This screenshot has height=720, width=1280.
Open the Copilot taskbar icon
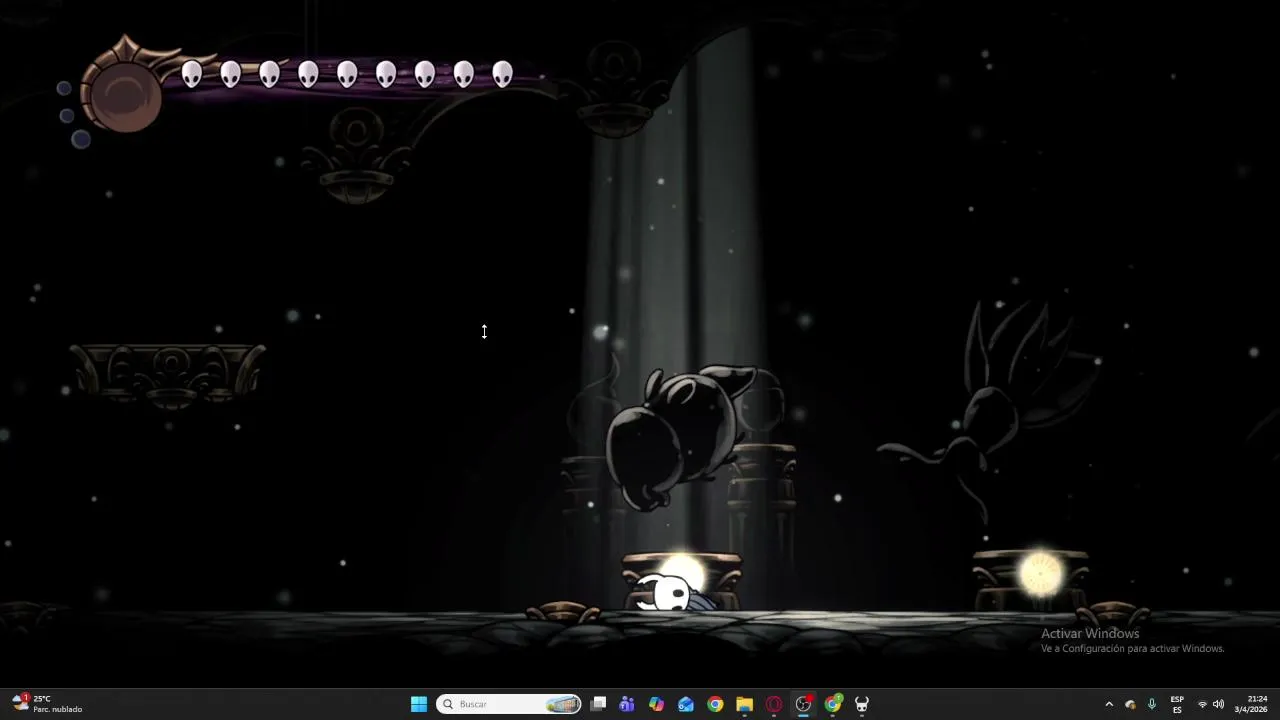(656, 704)
